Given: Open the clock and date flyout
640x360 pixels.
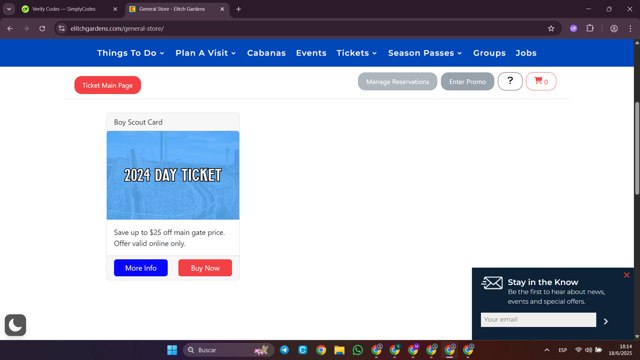Looking at the screenshot, I should (x=620, y=350).
